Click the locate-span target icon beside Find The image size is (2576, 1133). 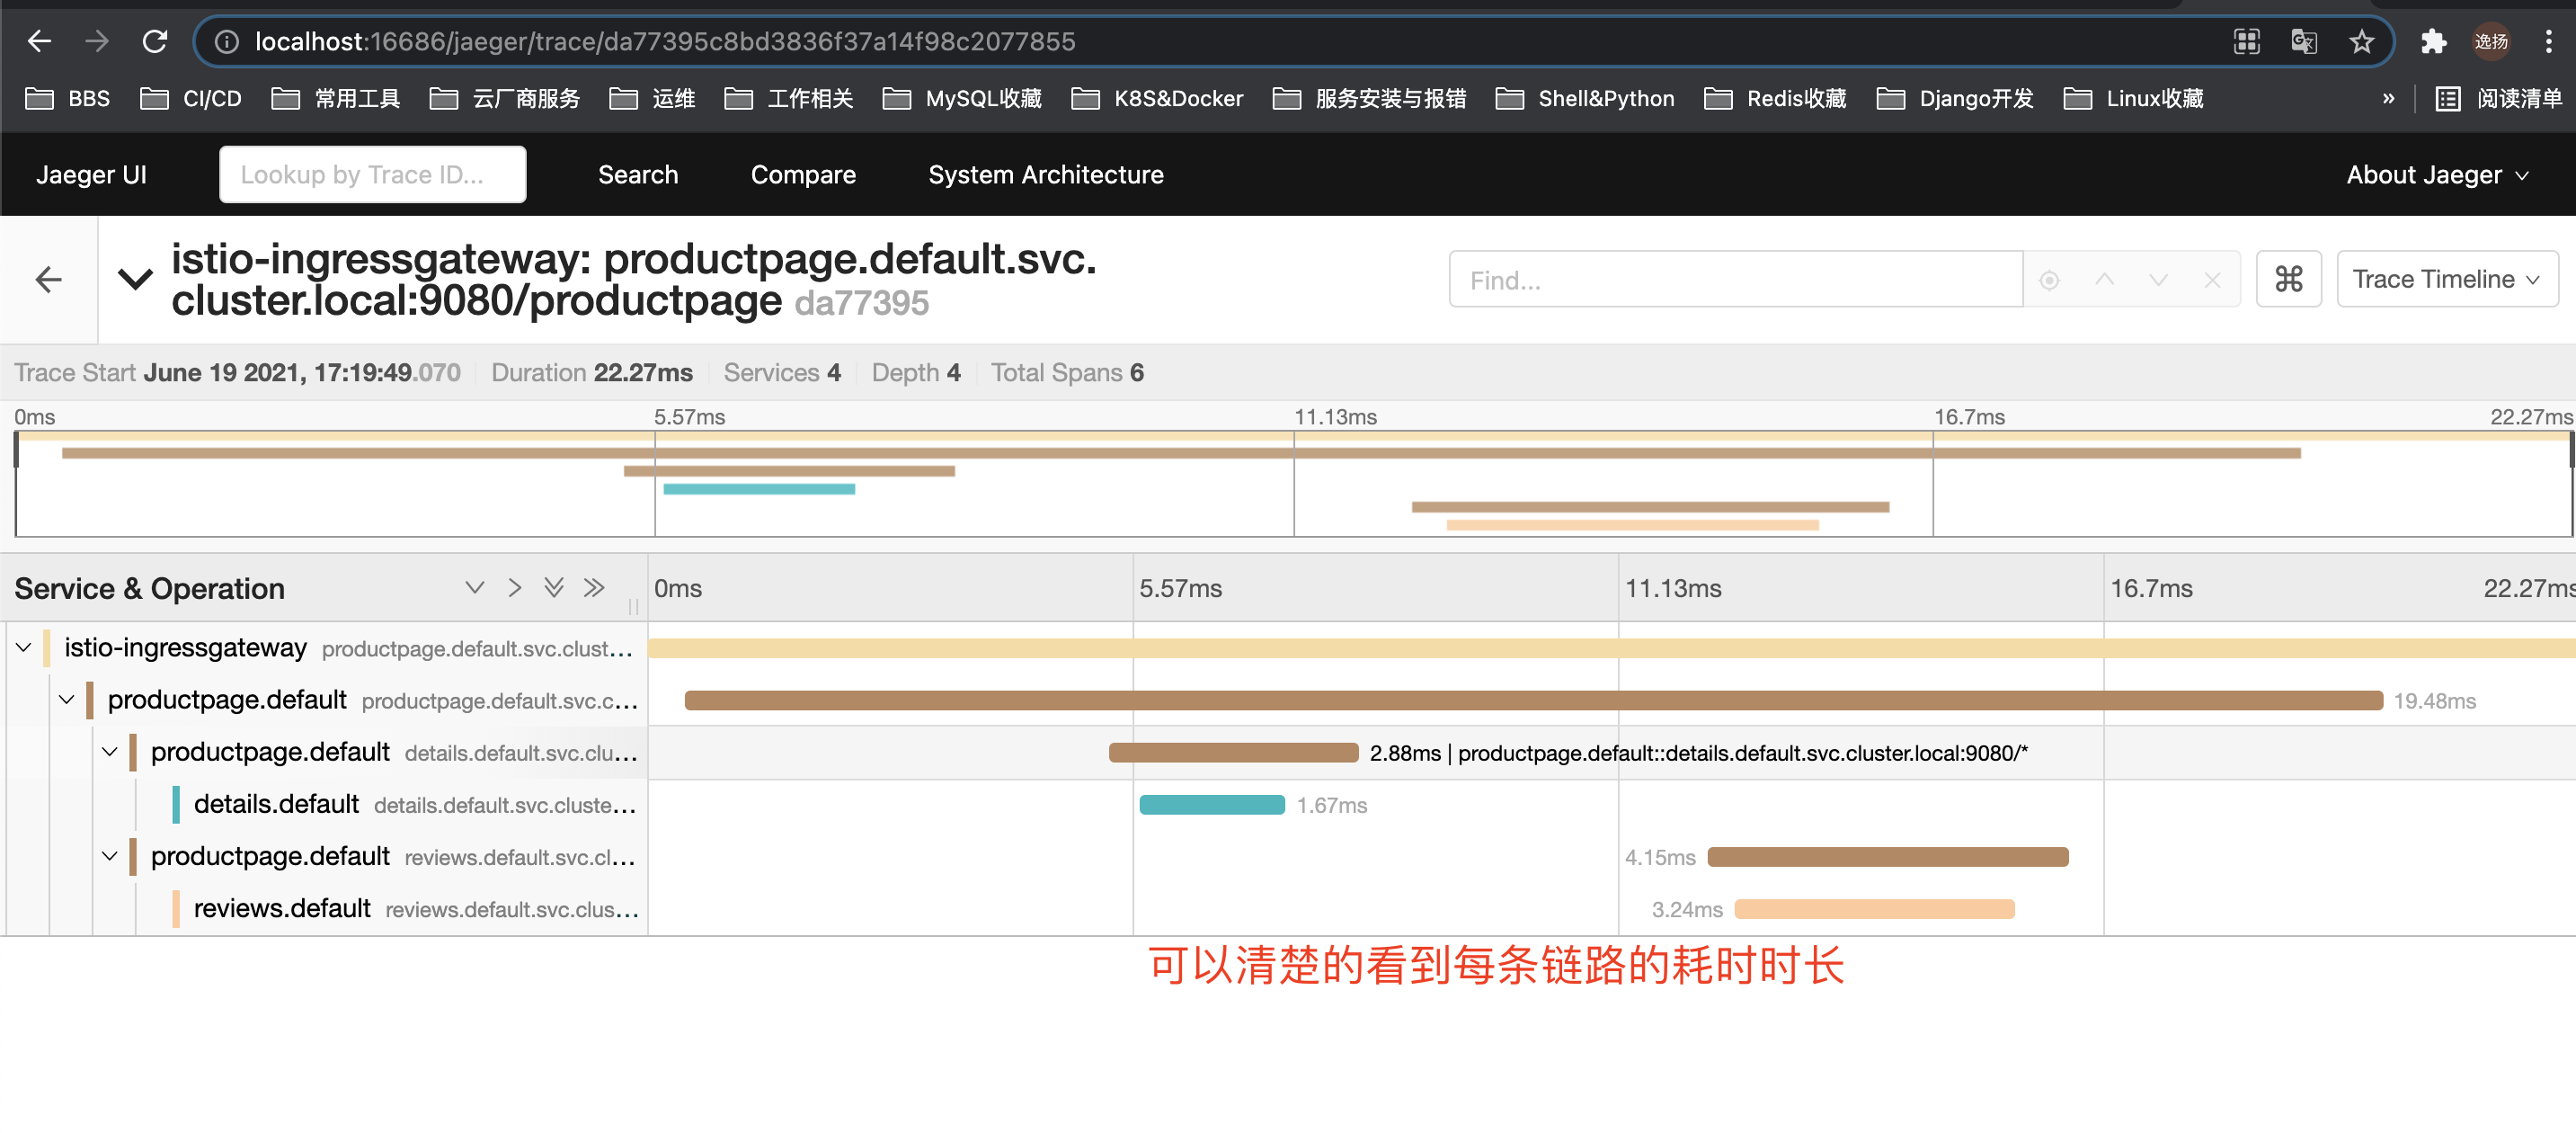(x=2049, y=280)
